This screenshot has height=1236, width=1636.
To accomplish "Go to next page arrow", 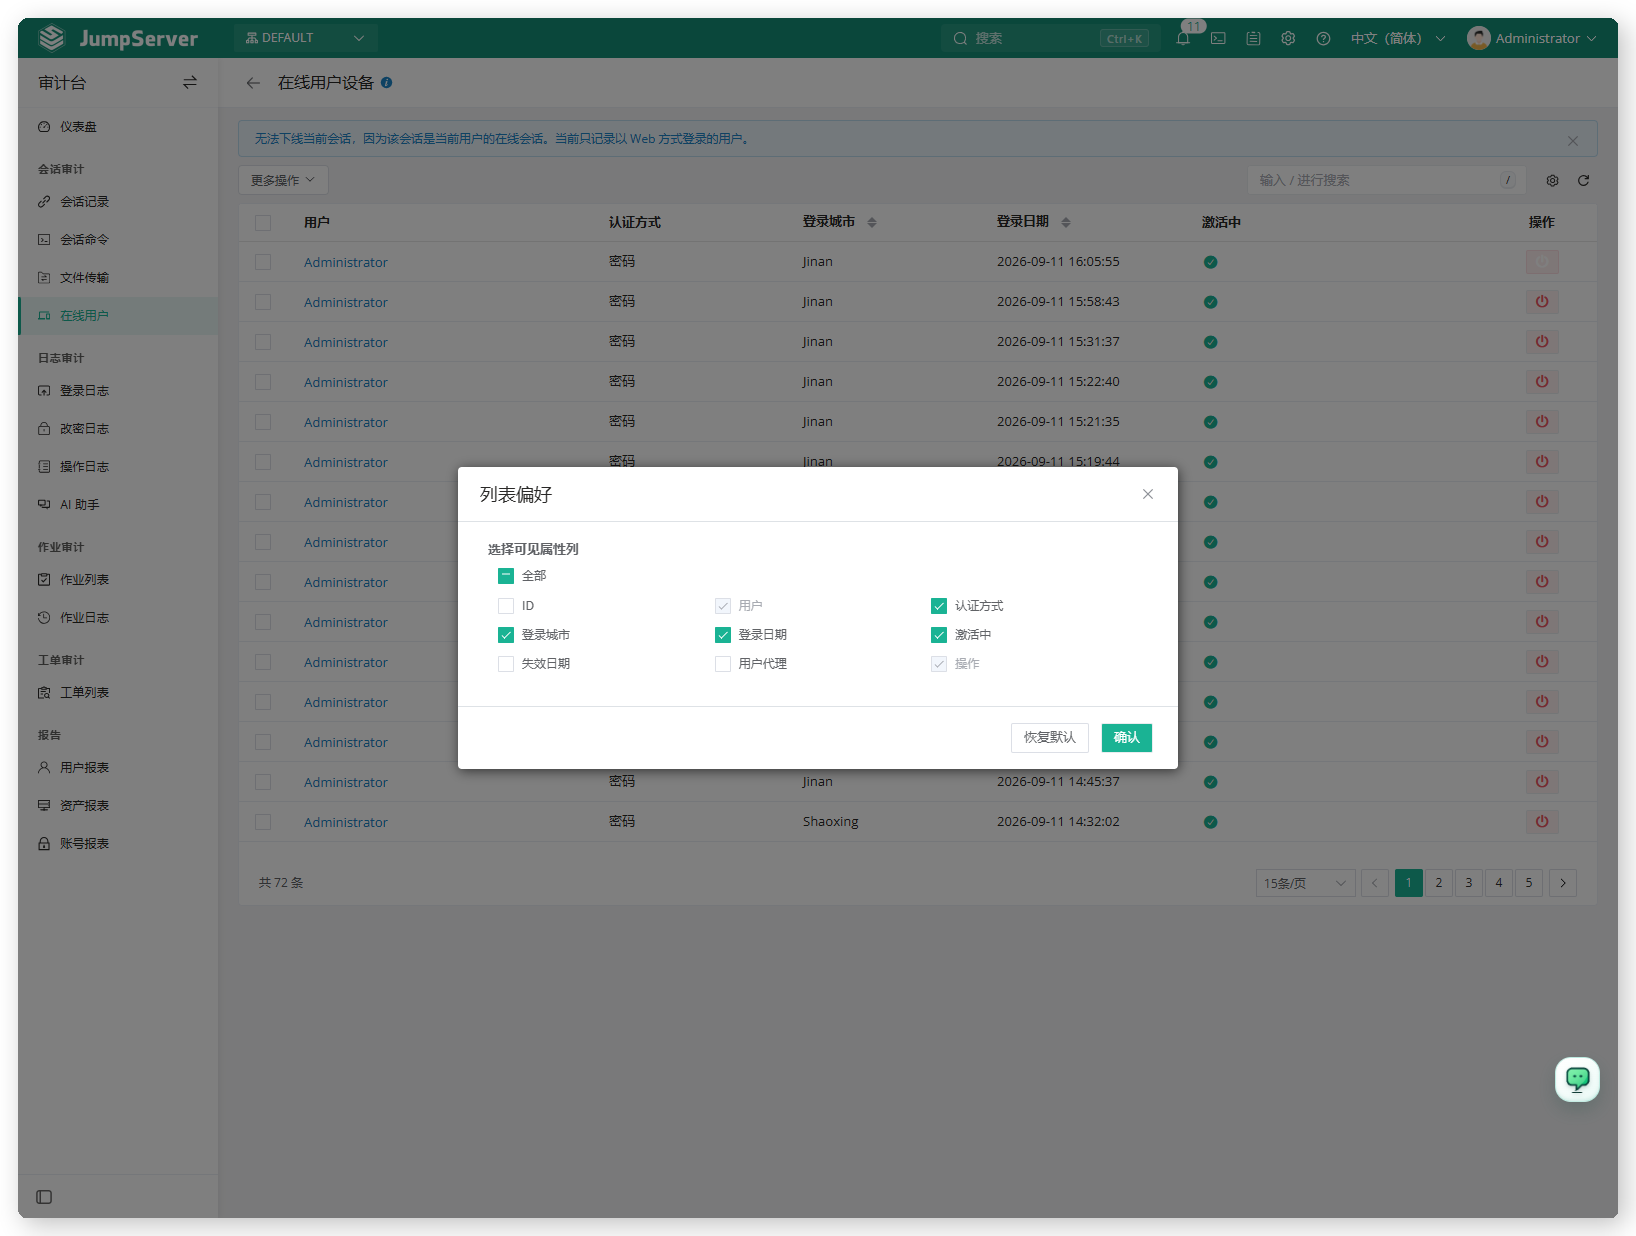I will click(1563, 883).
